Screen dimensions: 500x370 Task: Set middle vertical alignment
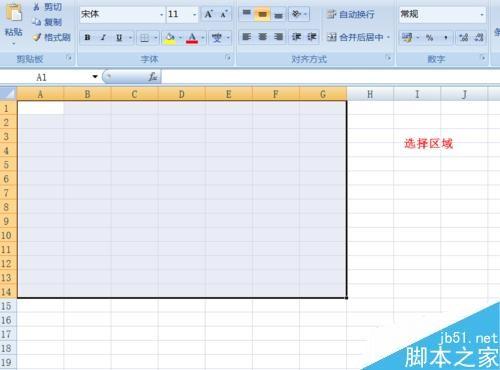pos(262,14)
